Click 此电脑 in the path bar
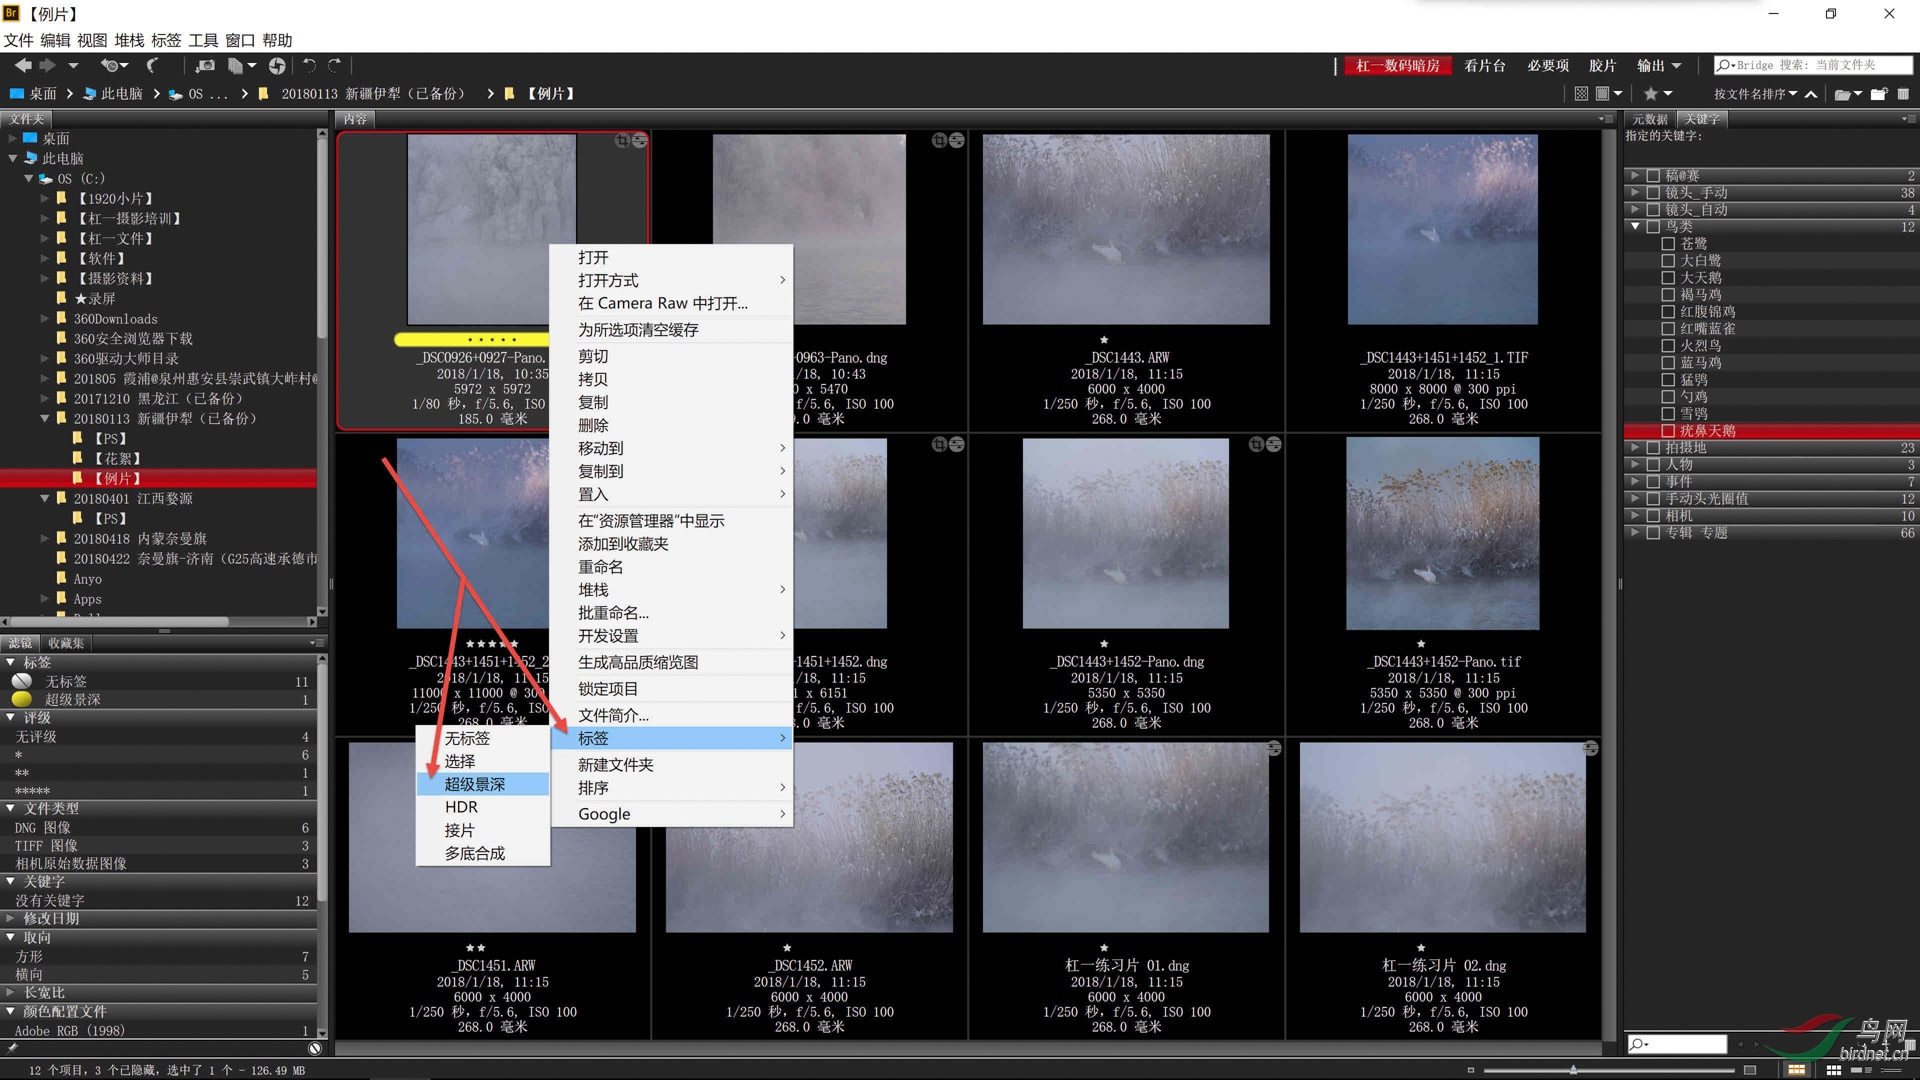 121,94
